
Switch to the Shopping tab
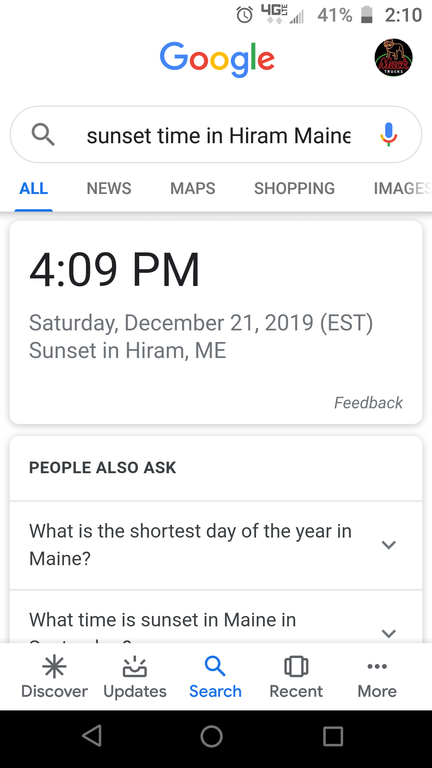[294, 189]
